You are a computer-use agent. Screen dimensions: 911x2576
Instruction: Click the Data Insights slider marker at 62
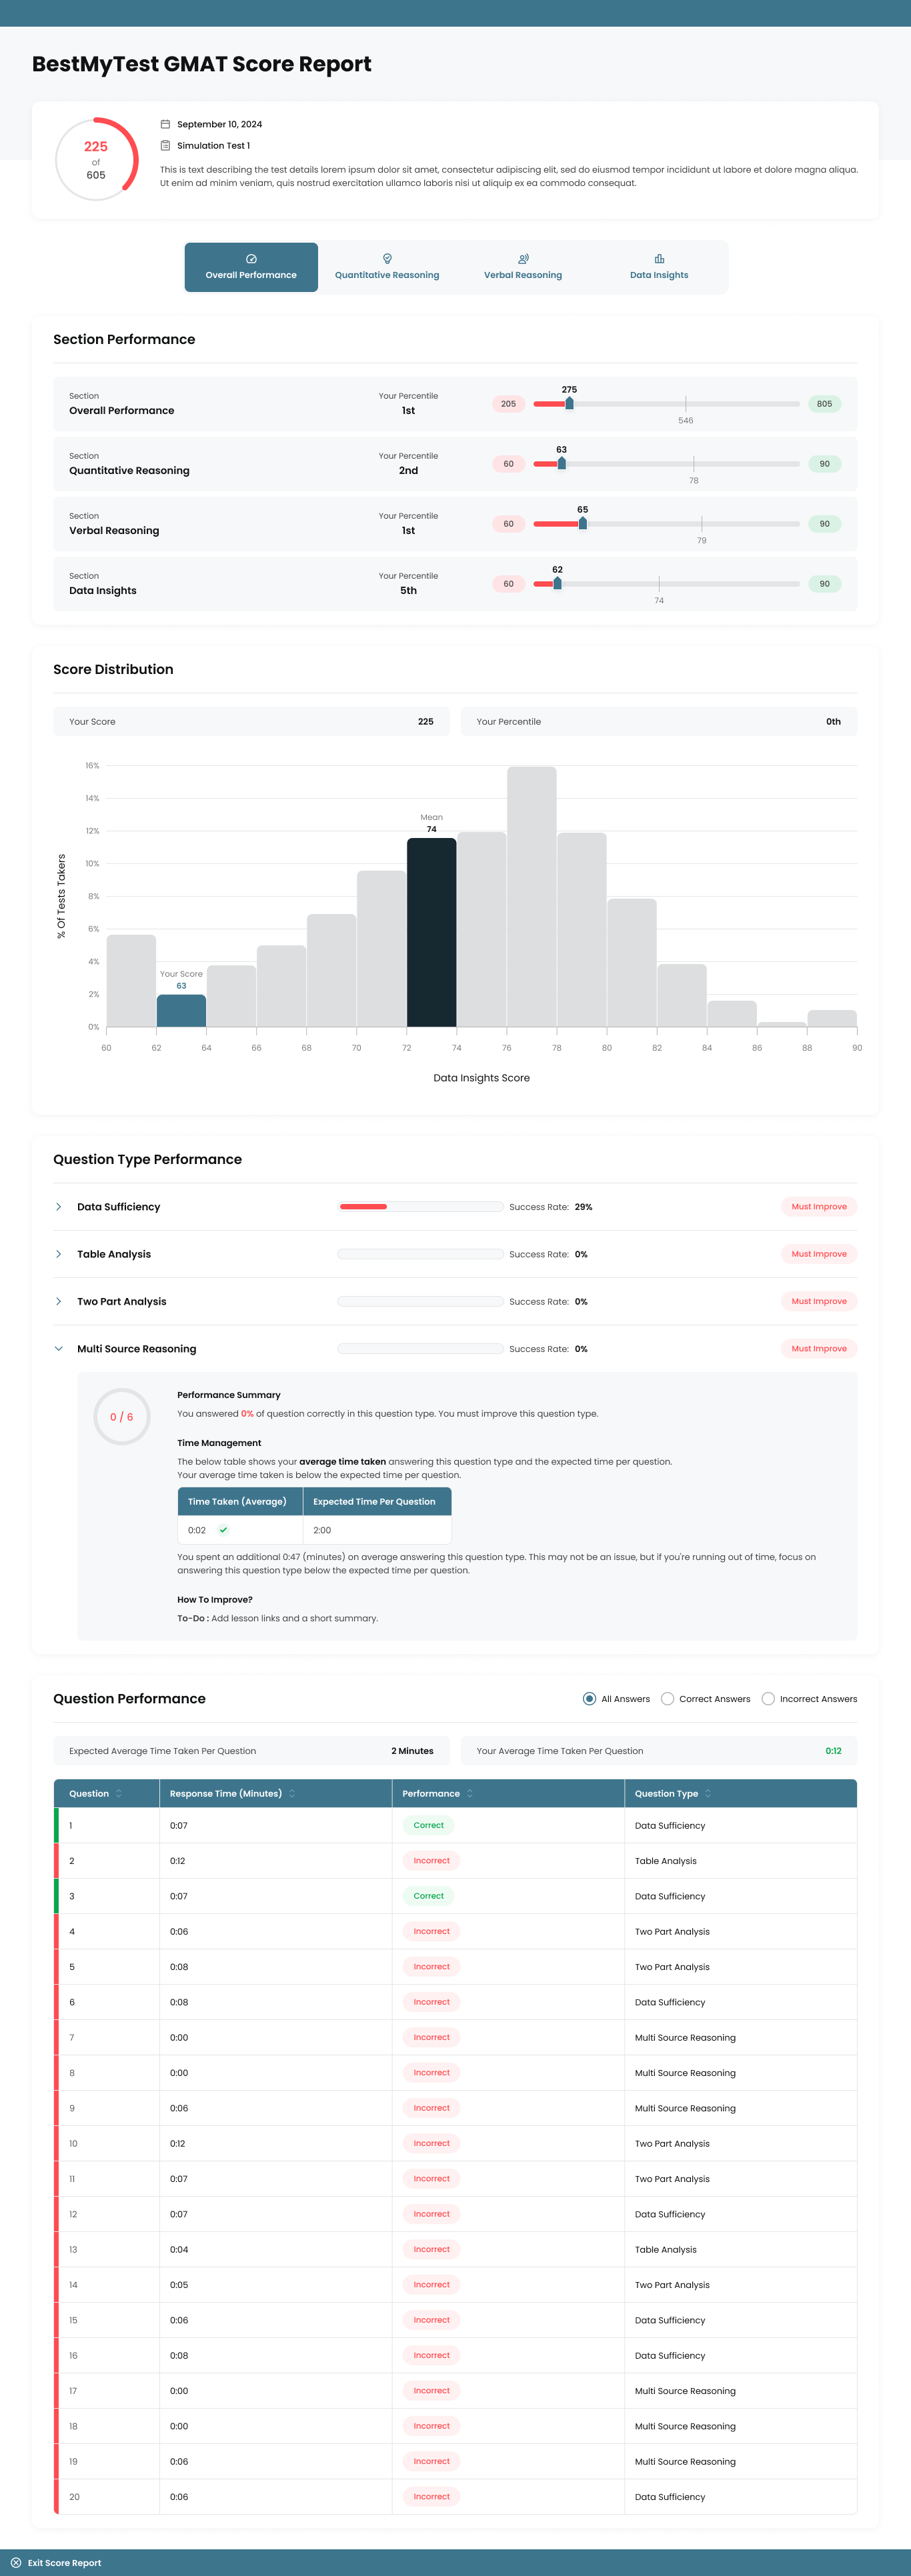[x=557, y=583]
